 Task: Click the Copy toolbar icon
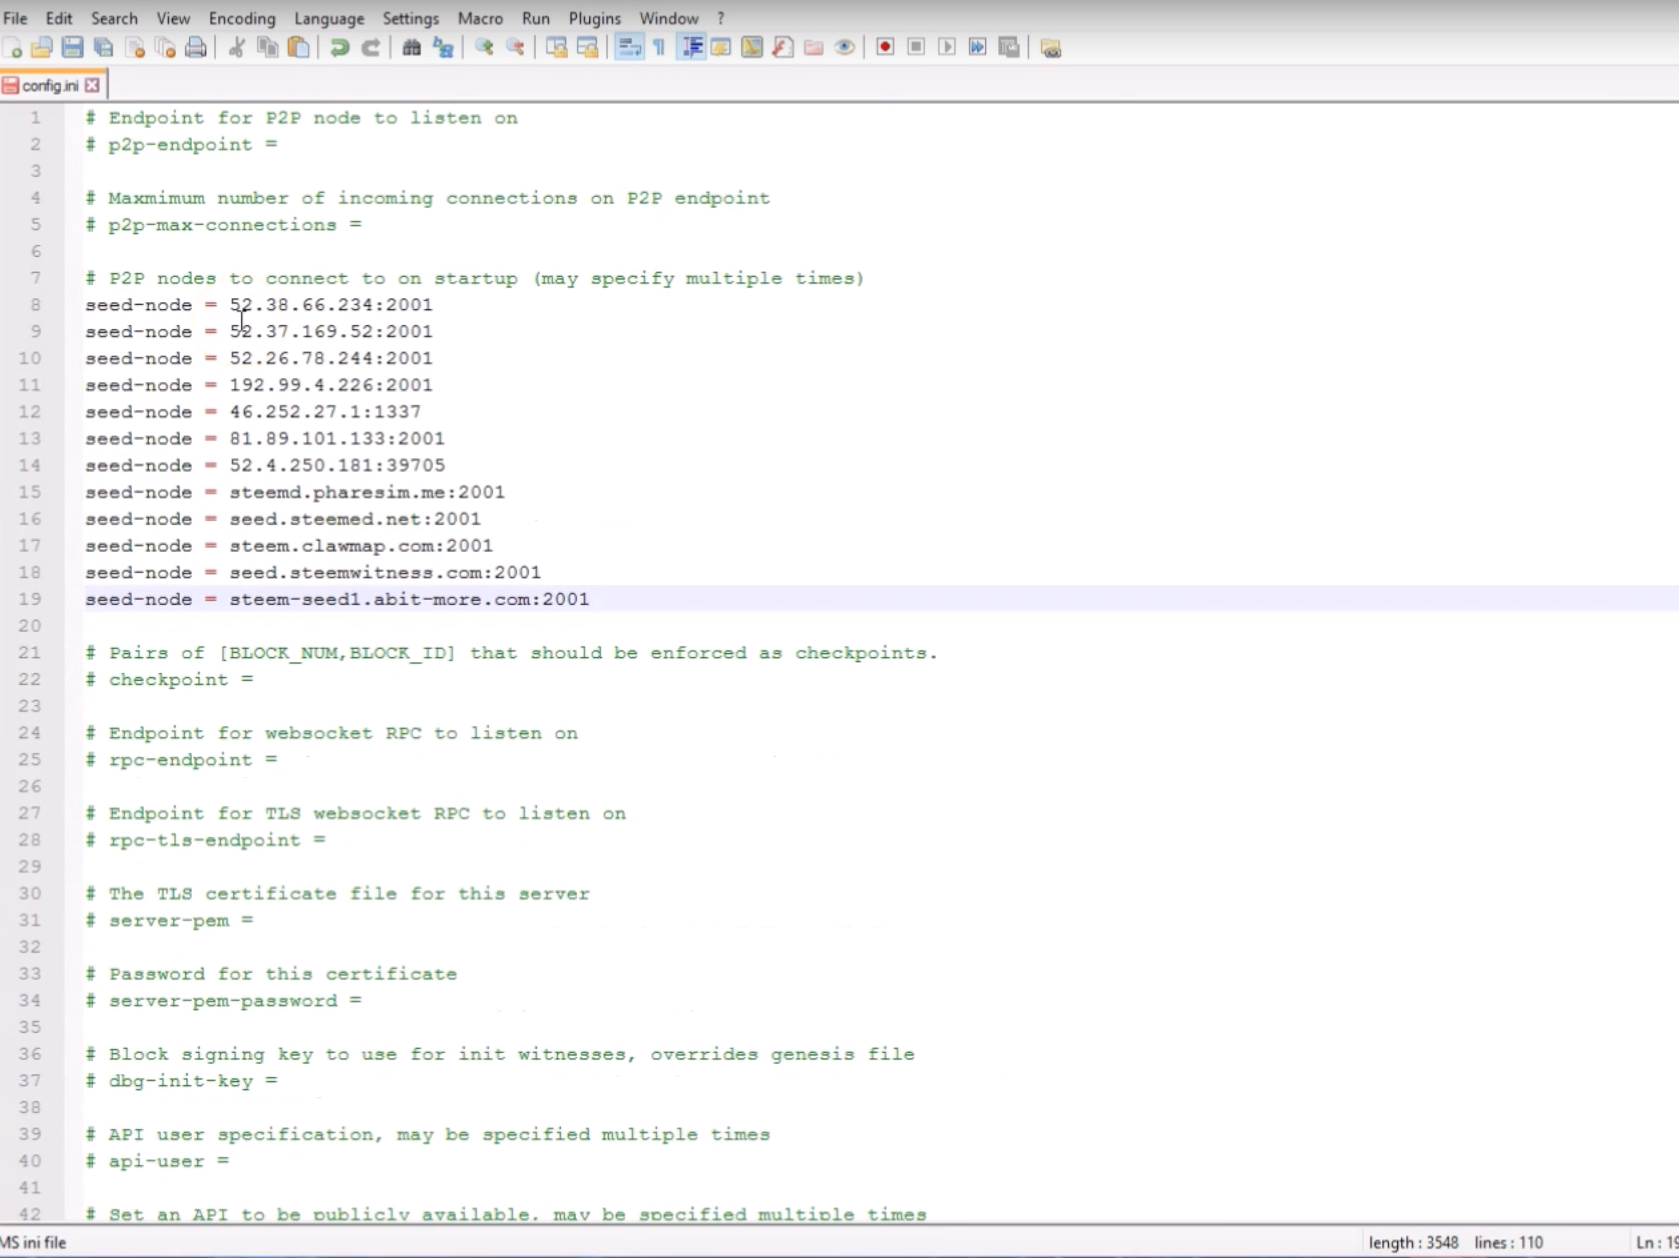268,47
